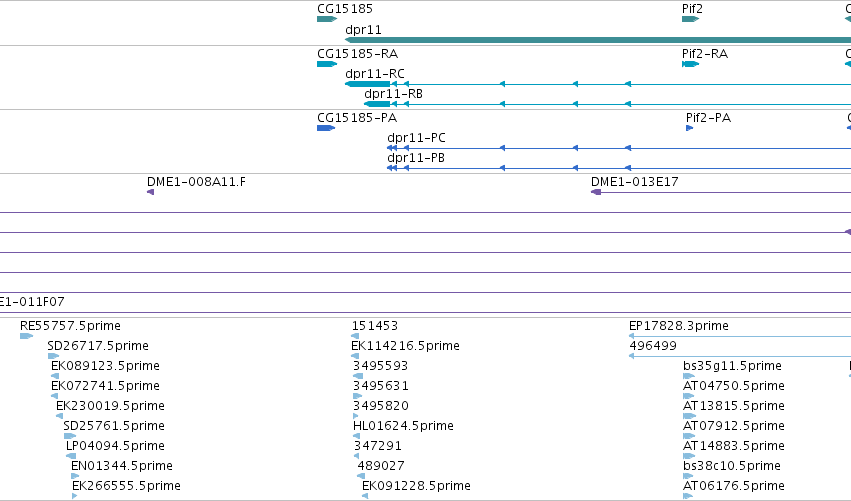Image resolution: width=851 pixels, height=501 pixels.
Task: Click the RE55757.5prime label text
Action: click(70, 326)
